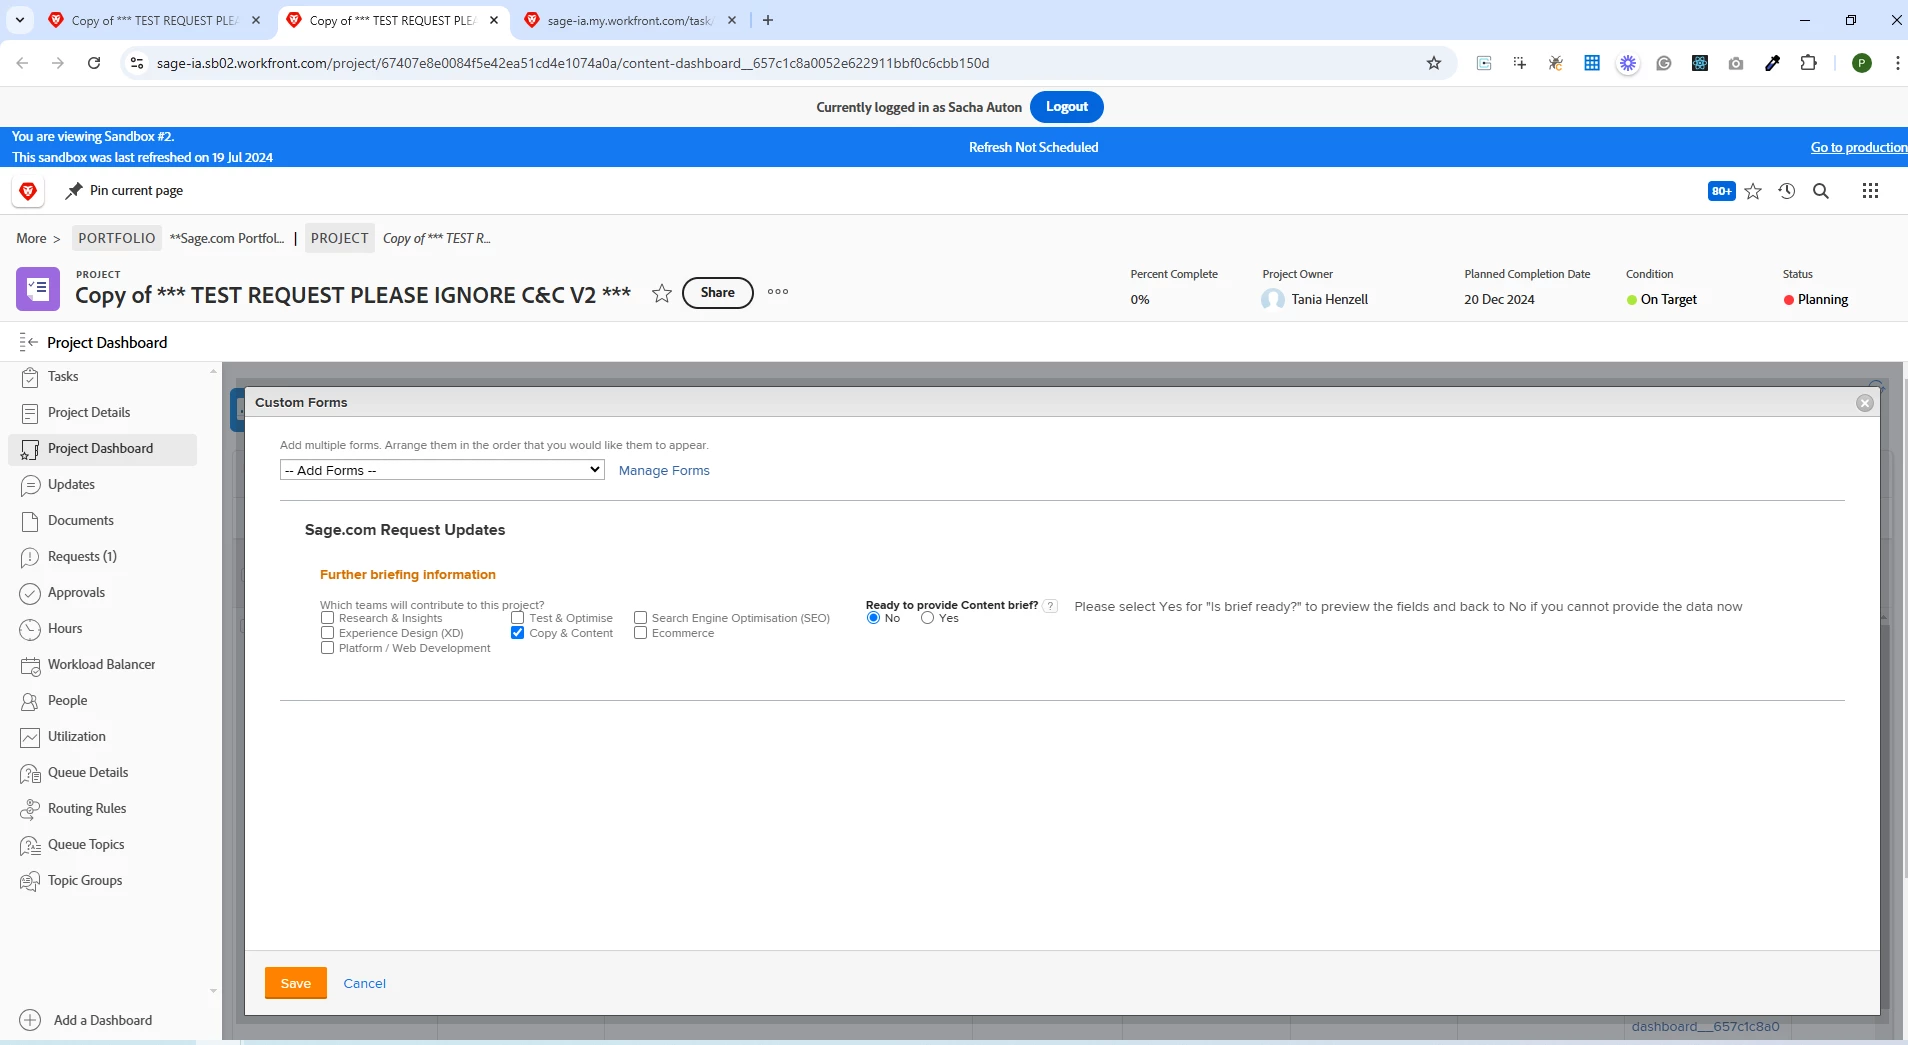The height and width of the screenshot is (1045, 1908).
Task: Open a new browser tab
Action: [767, 20]
